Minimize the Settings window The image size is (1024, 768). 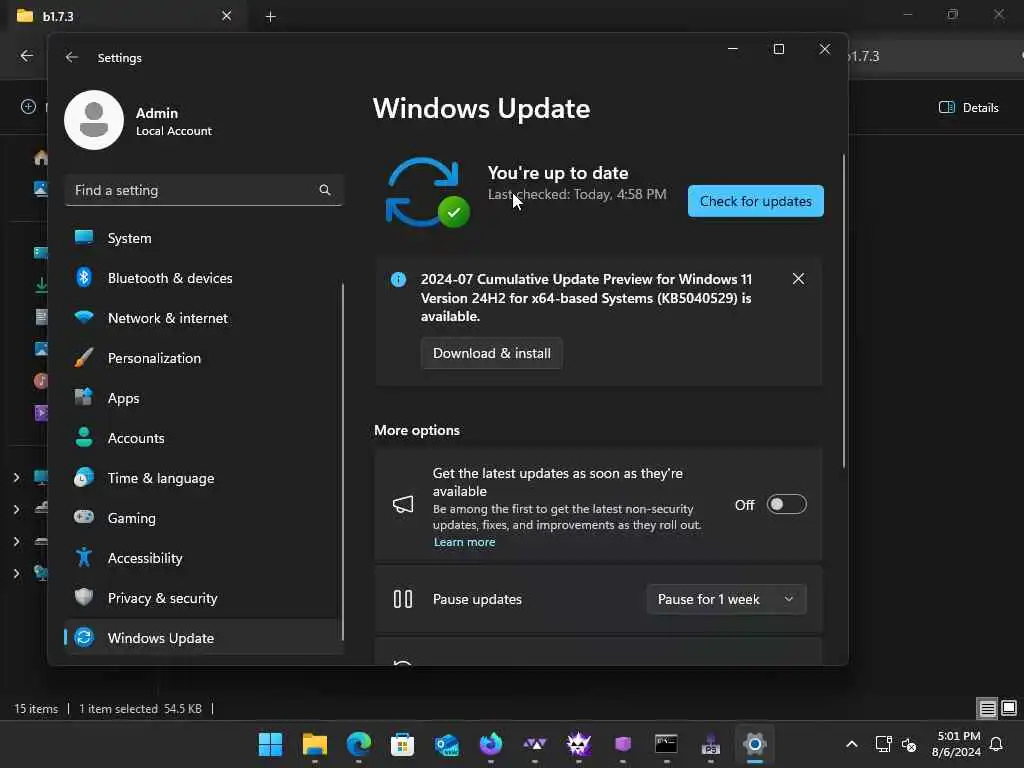tap(733, 49)
